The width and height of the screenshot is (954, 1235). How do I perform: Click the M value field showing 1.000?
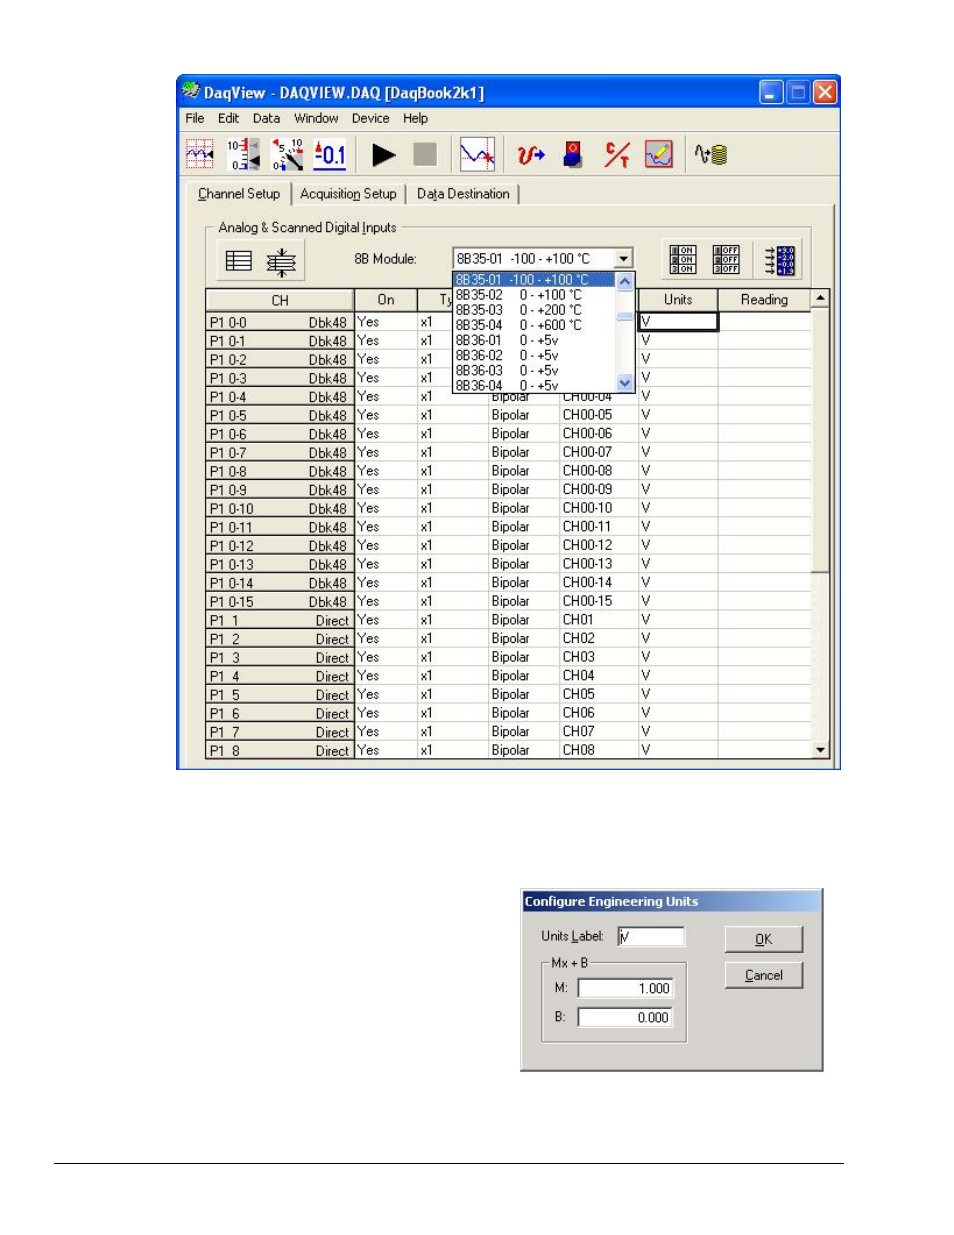coord(625,988)
